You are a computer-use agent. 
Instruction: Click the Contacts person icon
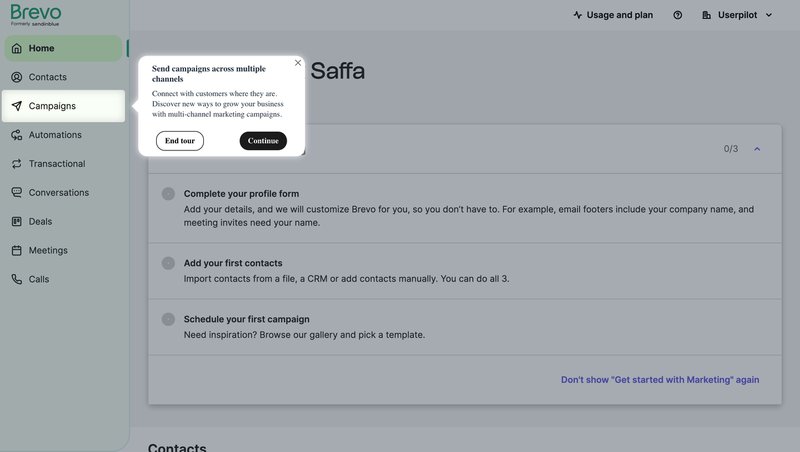[17, 77]
